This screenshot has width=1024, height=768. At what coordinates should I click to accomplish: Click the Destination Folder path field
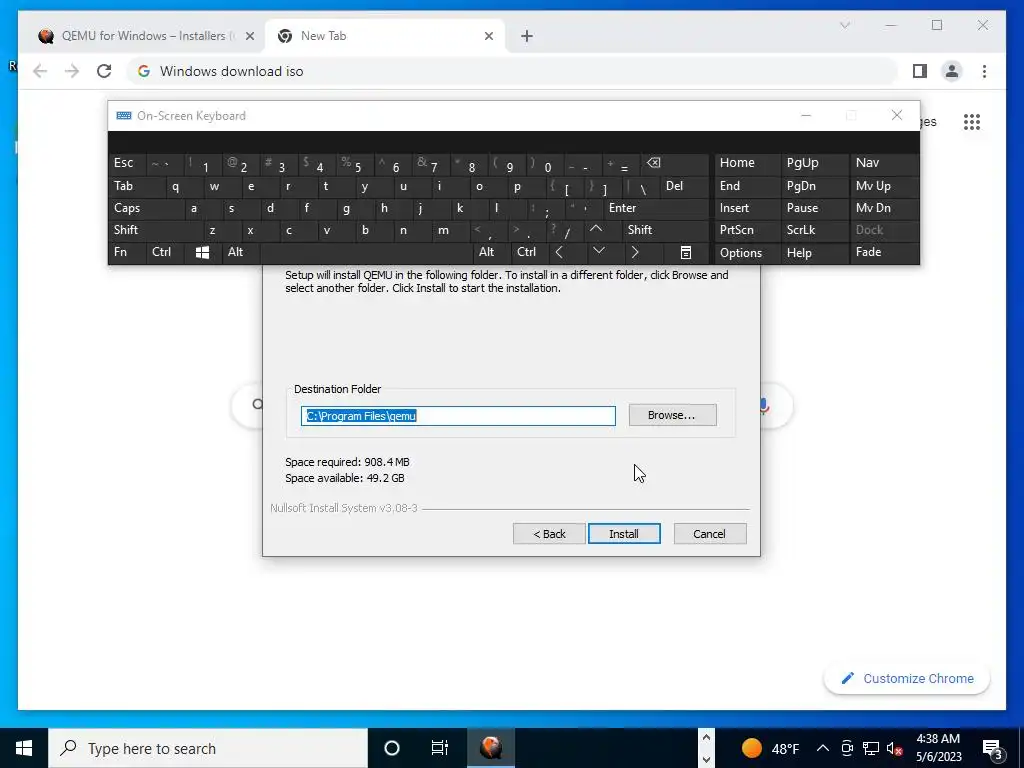[x=458, y=416]
